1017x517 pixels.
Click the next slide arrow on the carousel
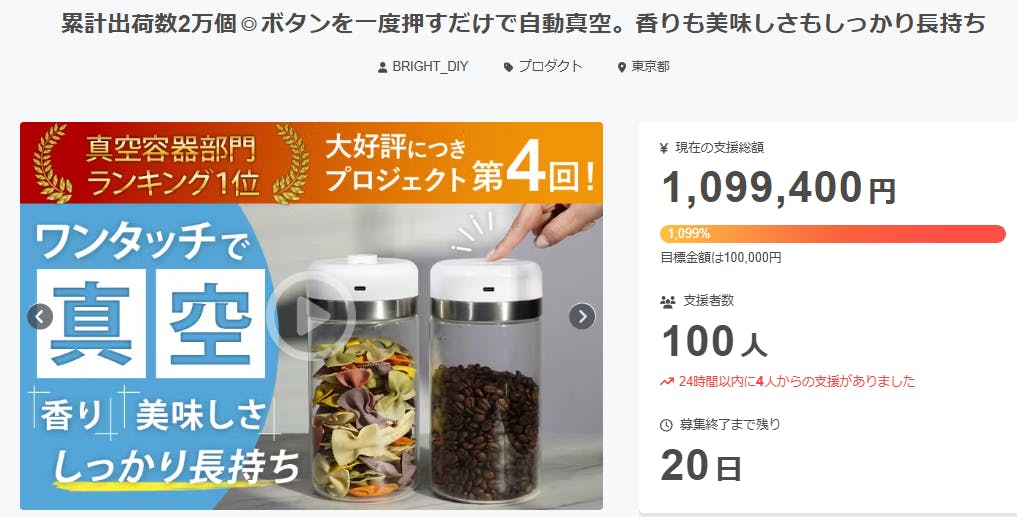(x=582, y=317)
